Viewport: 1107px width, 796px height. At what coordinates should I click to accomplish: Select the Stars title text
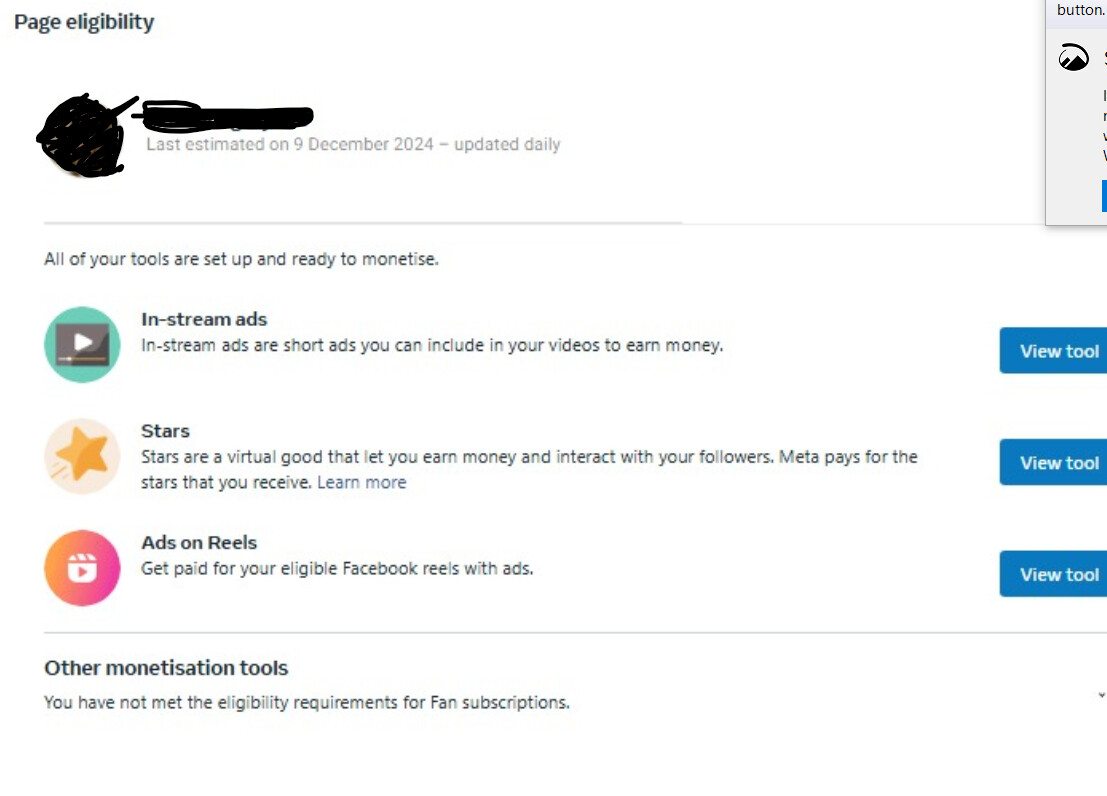coord(165,431)
